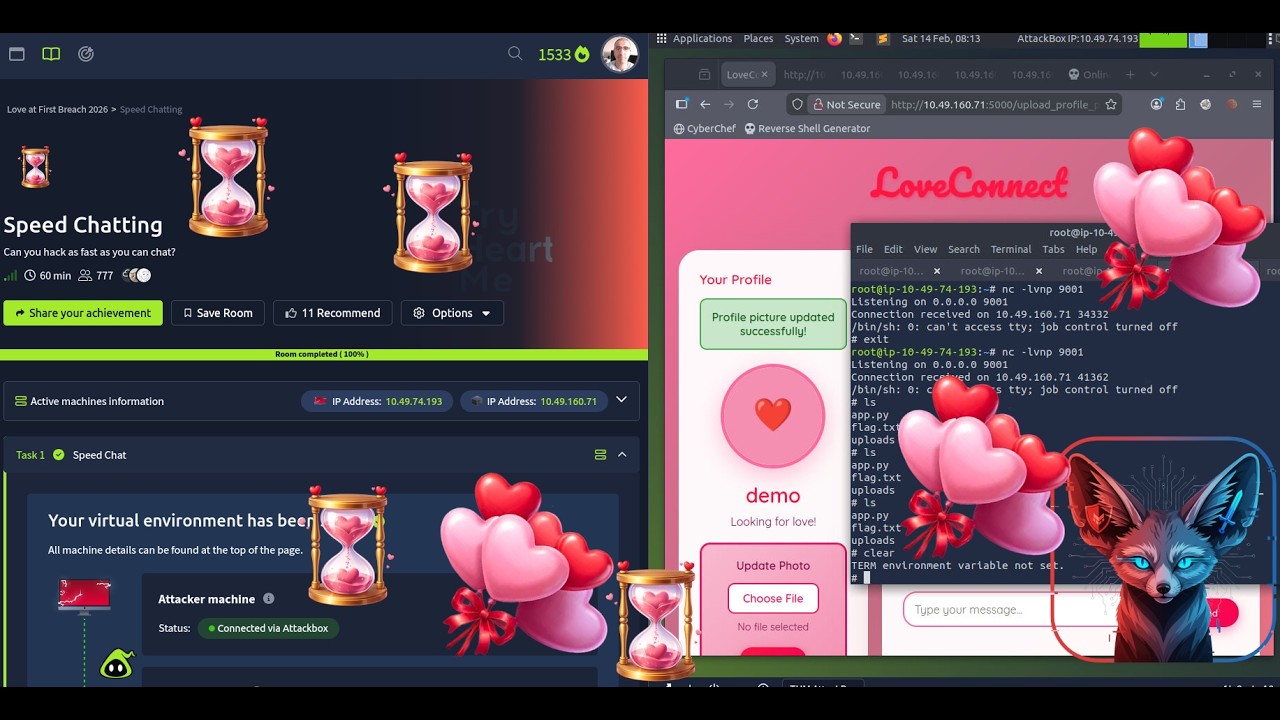
Task: Open the terminal Terminal menu
Action: [x=1011, y=249]
